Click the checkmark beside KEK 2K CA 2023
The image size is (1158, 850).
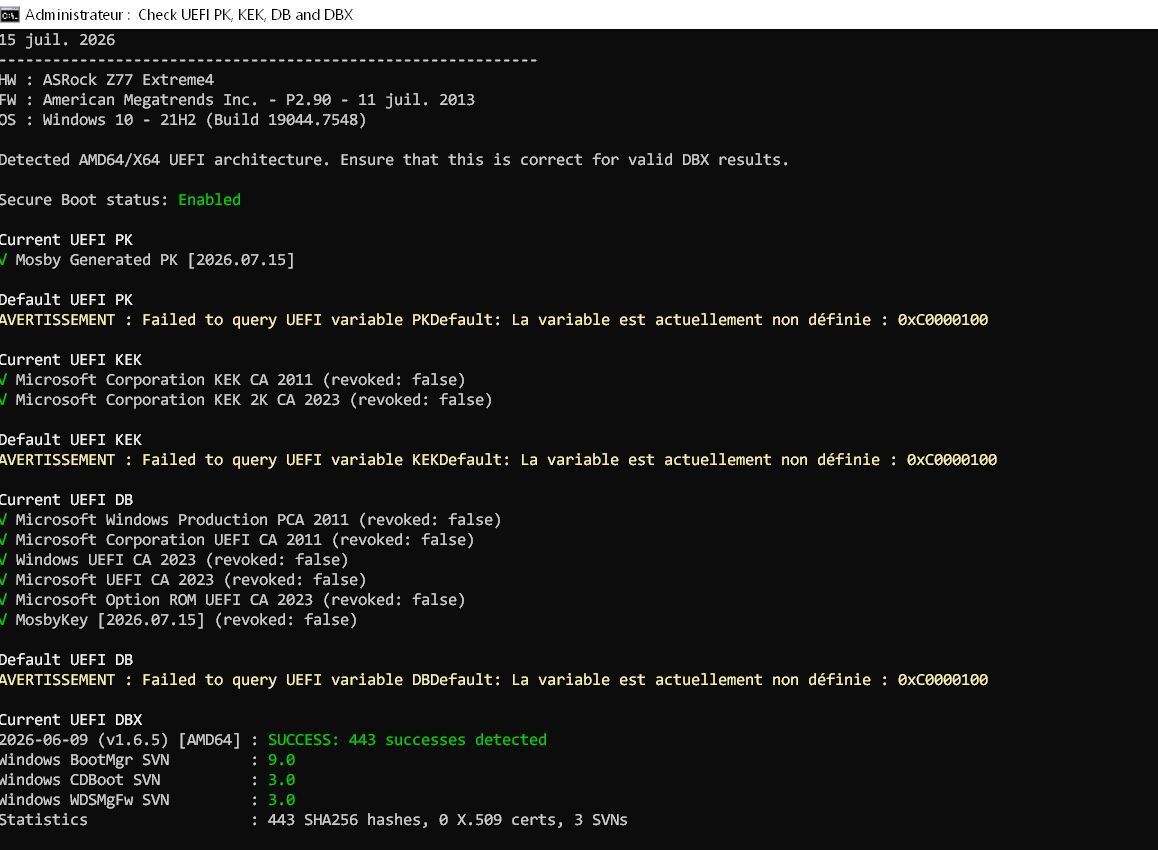tap(3, 400)
